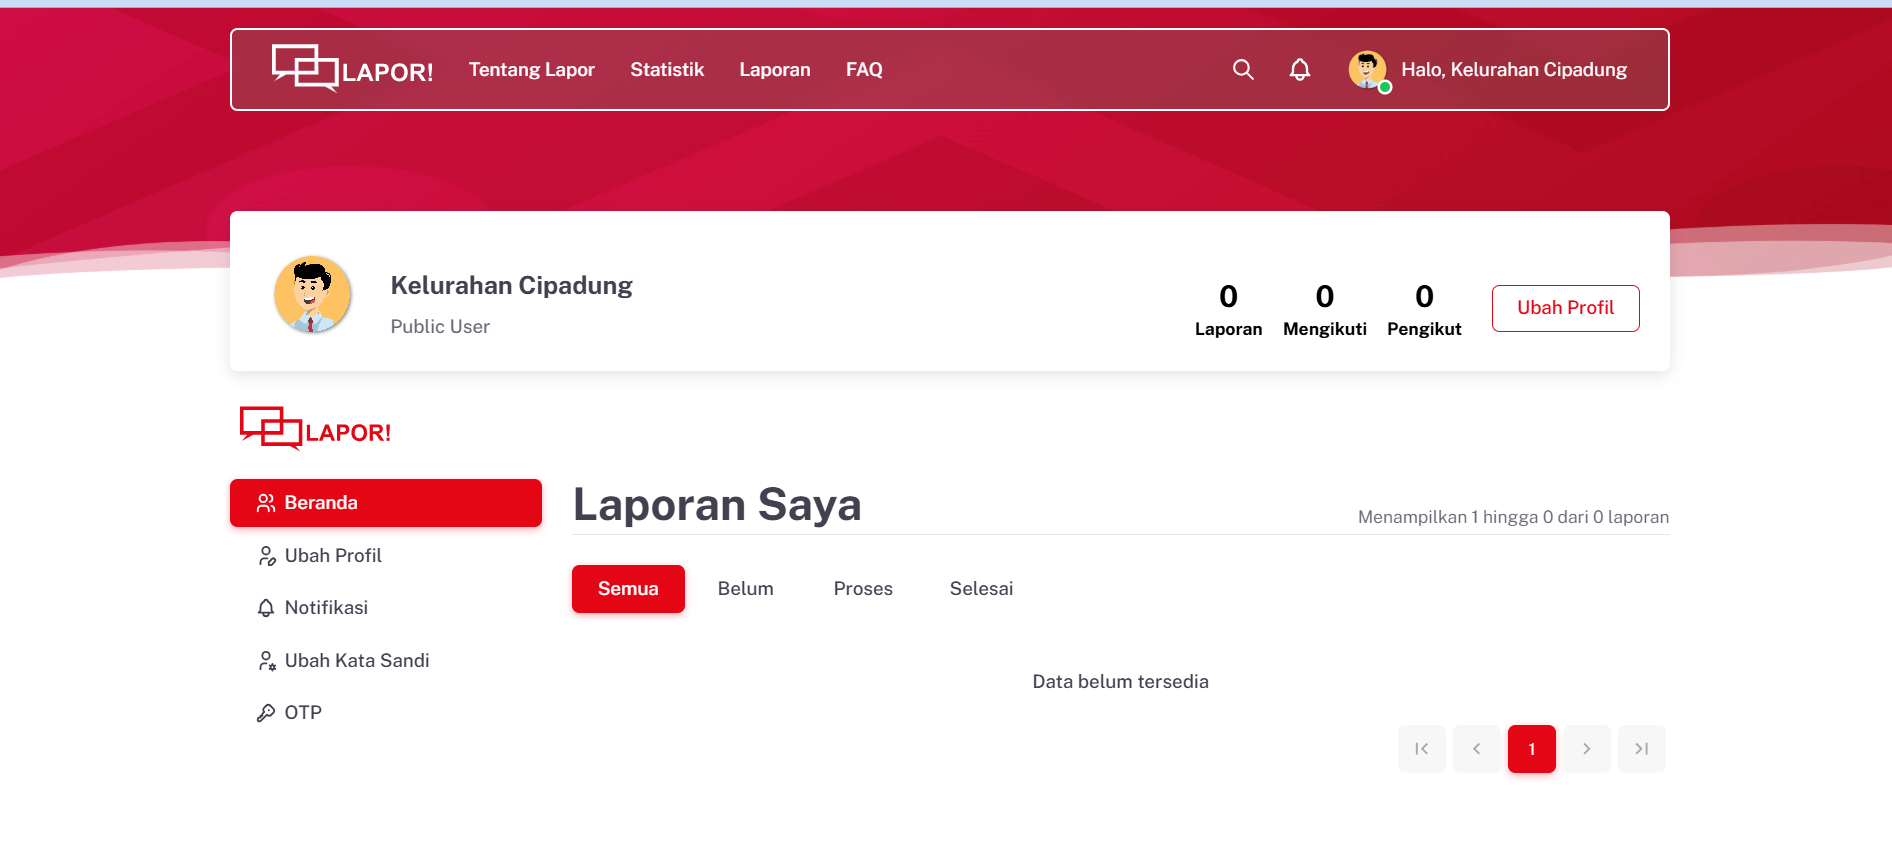
Task: Open the notification bell in the navbar
Action: [1299, 69]
